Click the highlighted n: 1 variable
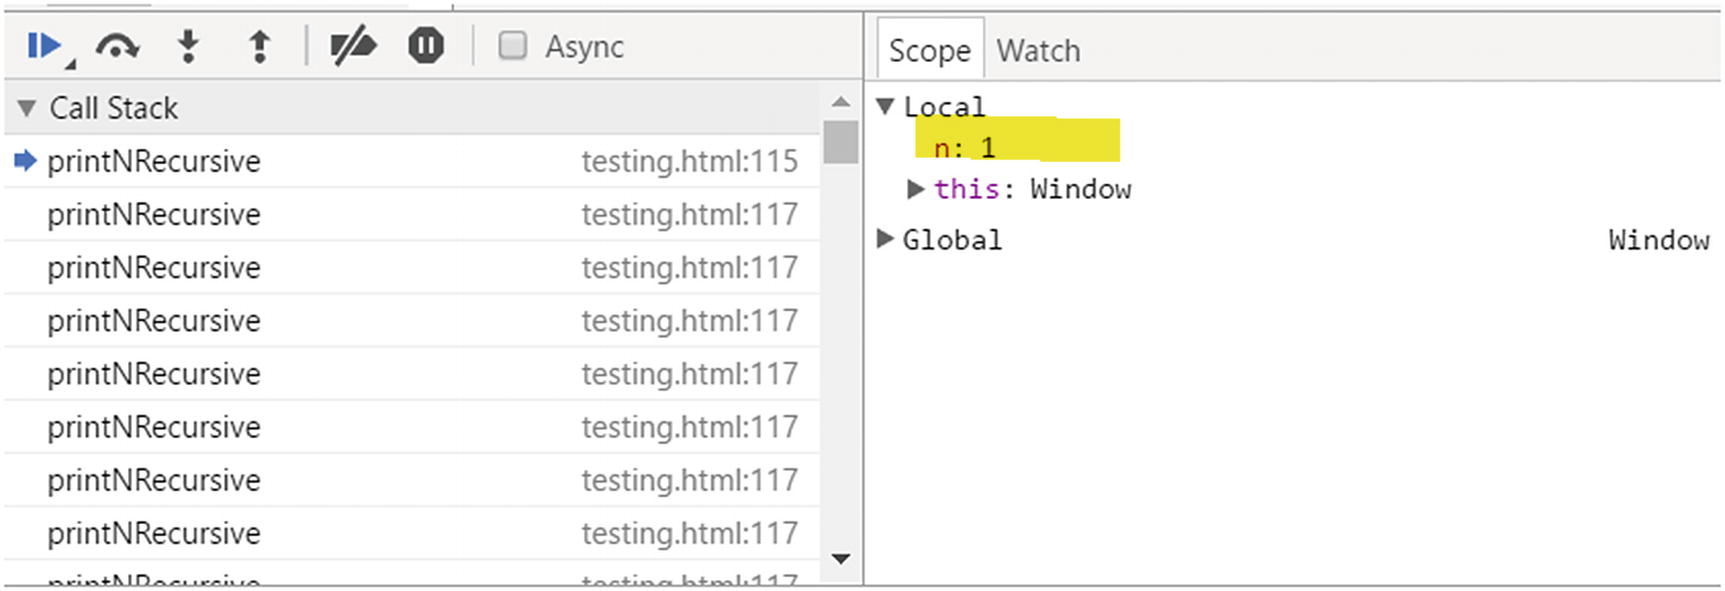This screenshot has width=1725, height=591. (x=965, y=148)
